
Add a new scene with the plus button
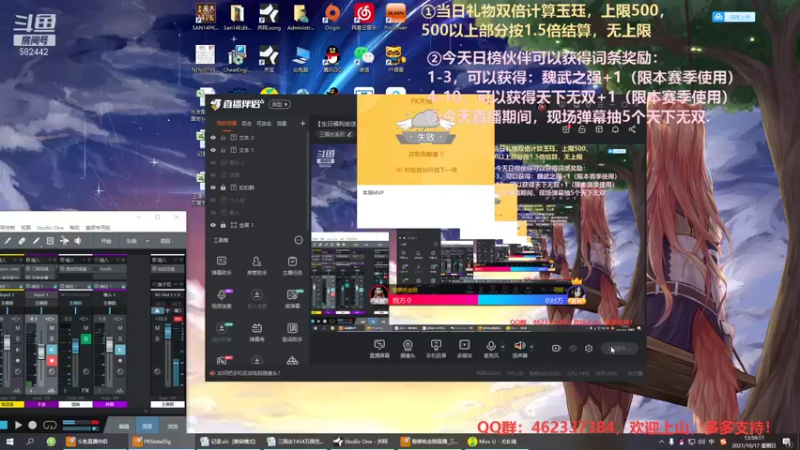tap(303, 123)
